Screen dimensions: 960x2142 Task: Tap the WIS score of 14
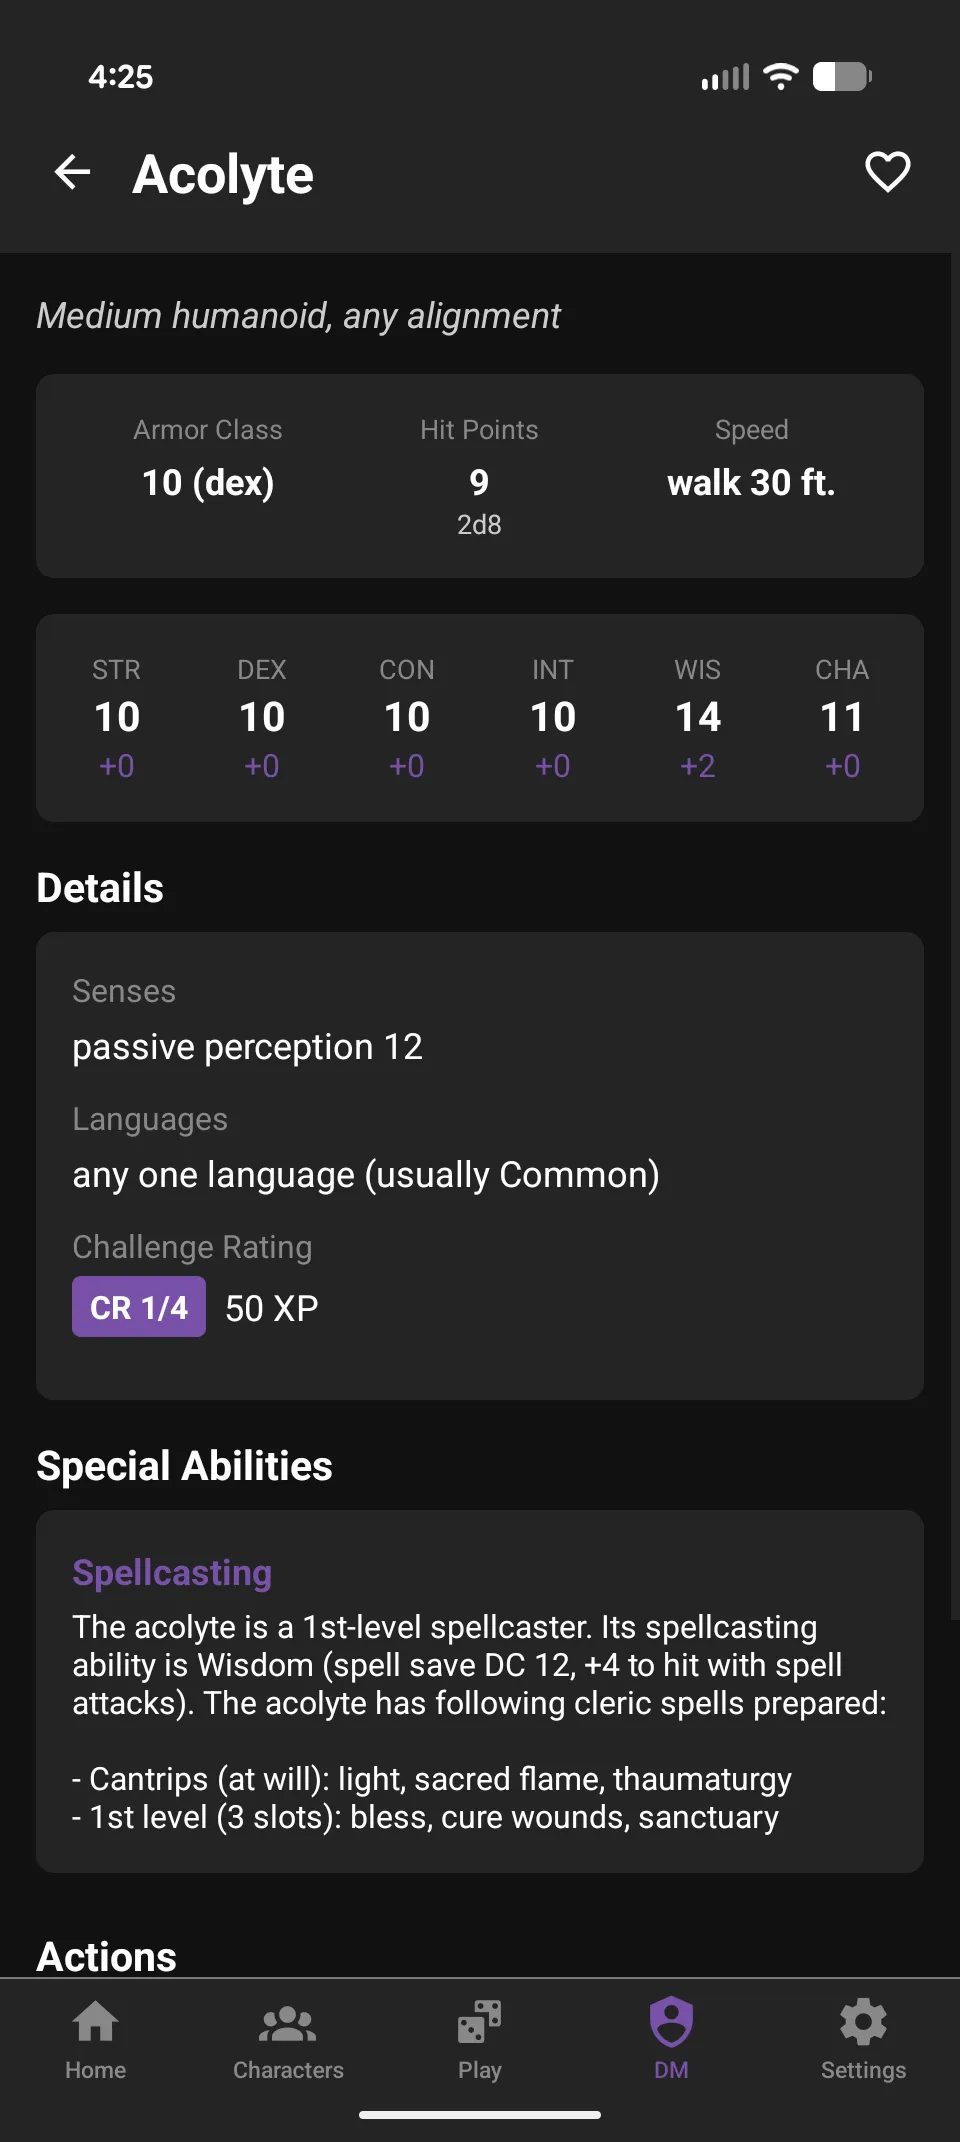(x=697, y=716)
